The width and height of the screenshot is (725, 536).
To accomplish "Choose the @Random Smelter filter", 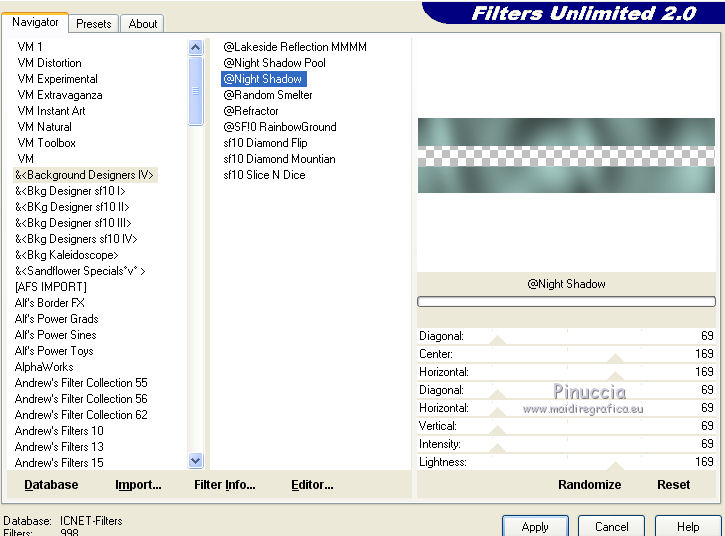I will [268, 95].
